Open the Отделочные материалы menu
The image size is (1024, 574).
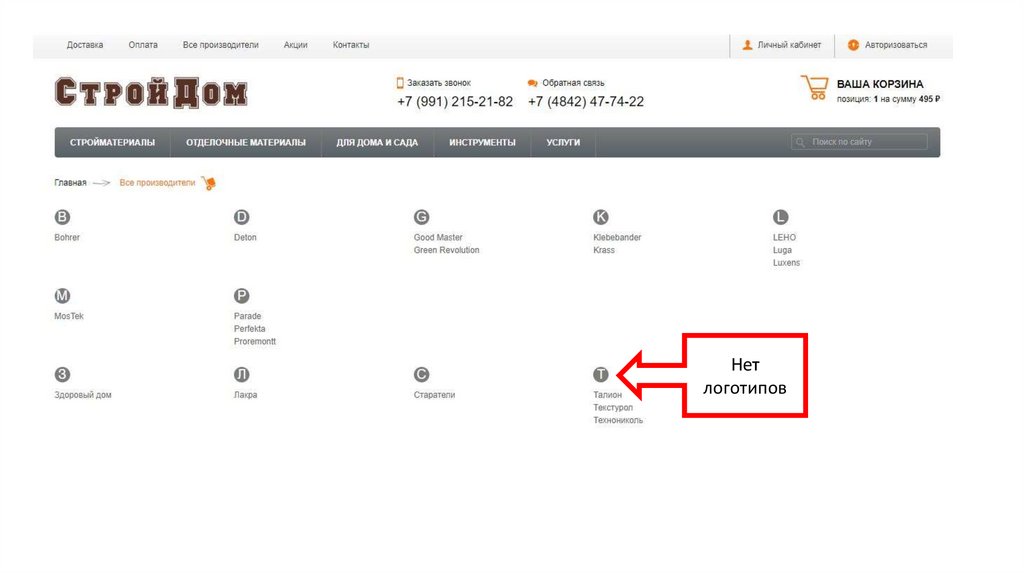click(245, 143)
